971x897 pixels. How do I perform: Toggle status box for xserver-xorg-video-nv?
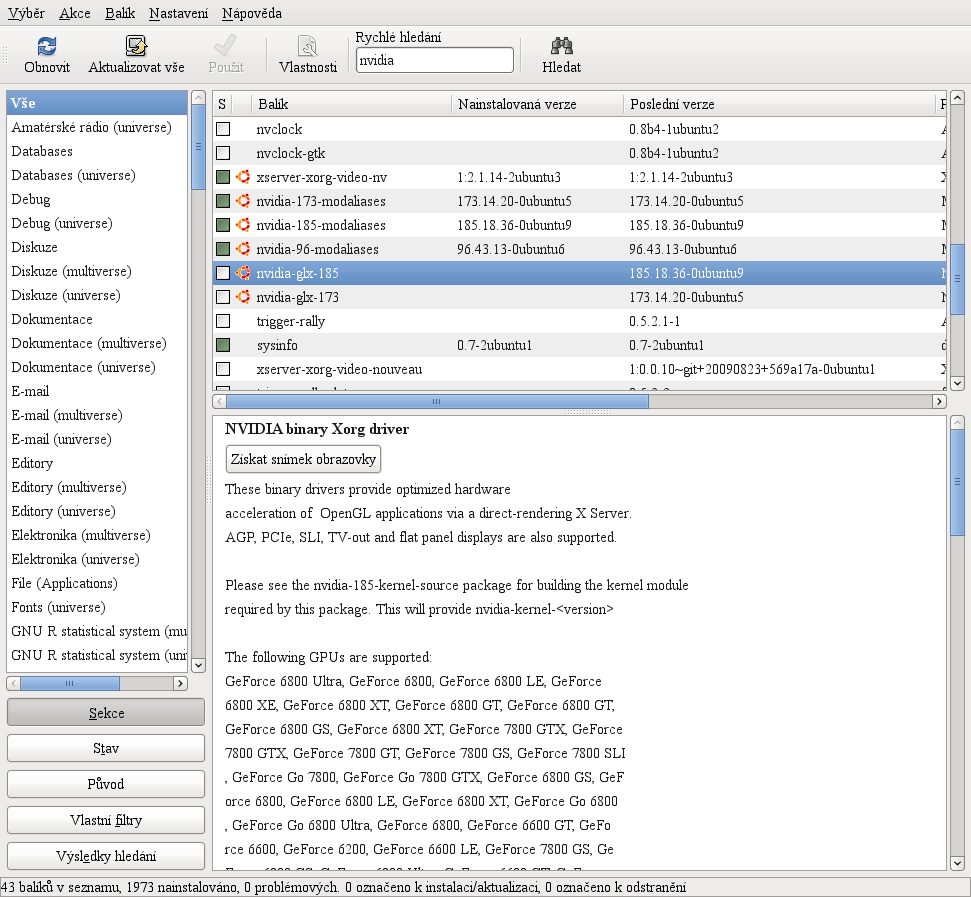tap(223, 177)
